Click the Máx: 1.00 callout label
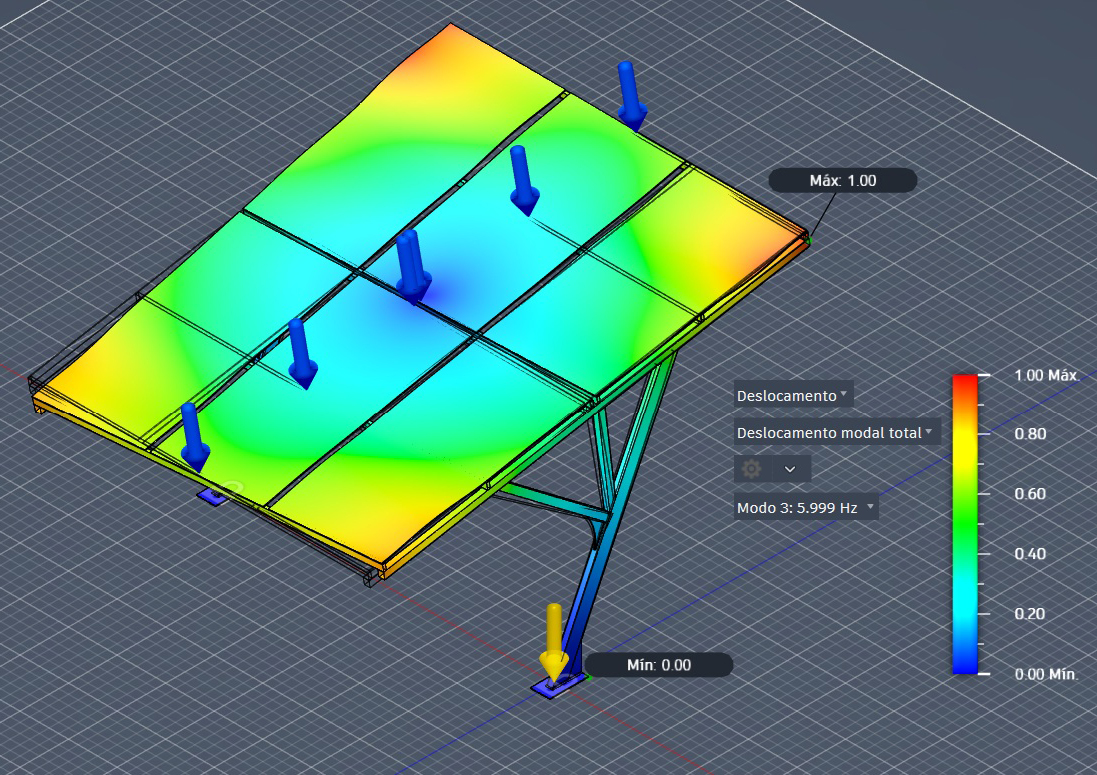This screenshot has width=1097, height=775. (842, 180)
